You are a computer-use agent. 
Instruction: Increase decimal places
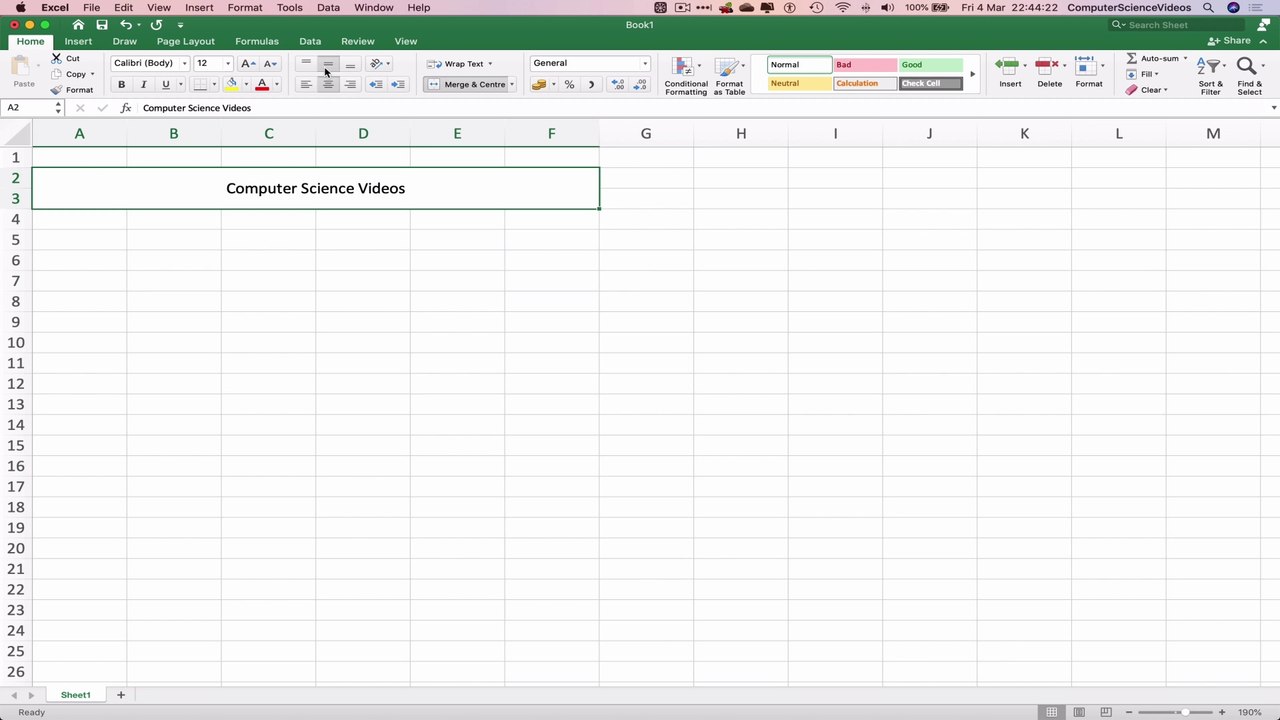pyautogui.click(x=618, y=85)
